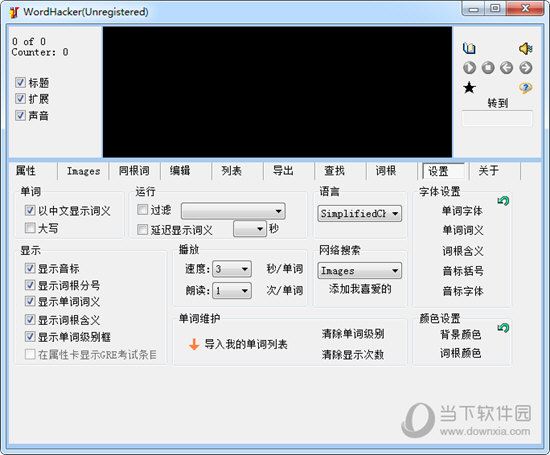Switch to the 词根 tab
This screenshot has width=550, height=455.
coord(386,171)
